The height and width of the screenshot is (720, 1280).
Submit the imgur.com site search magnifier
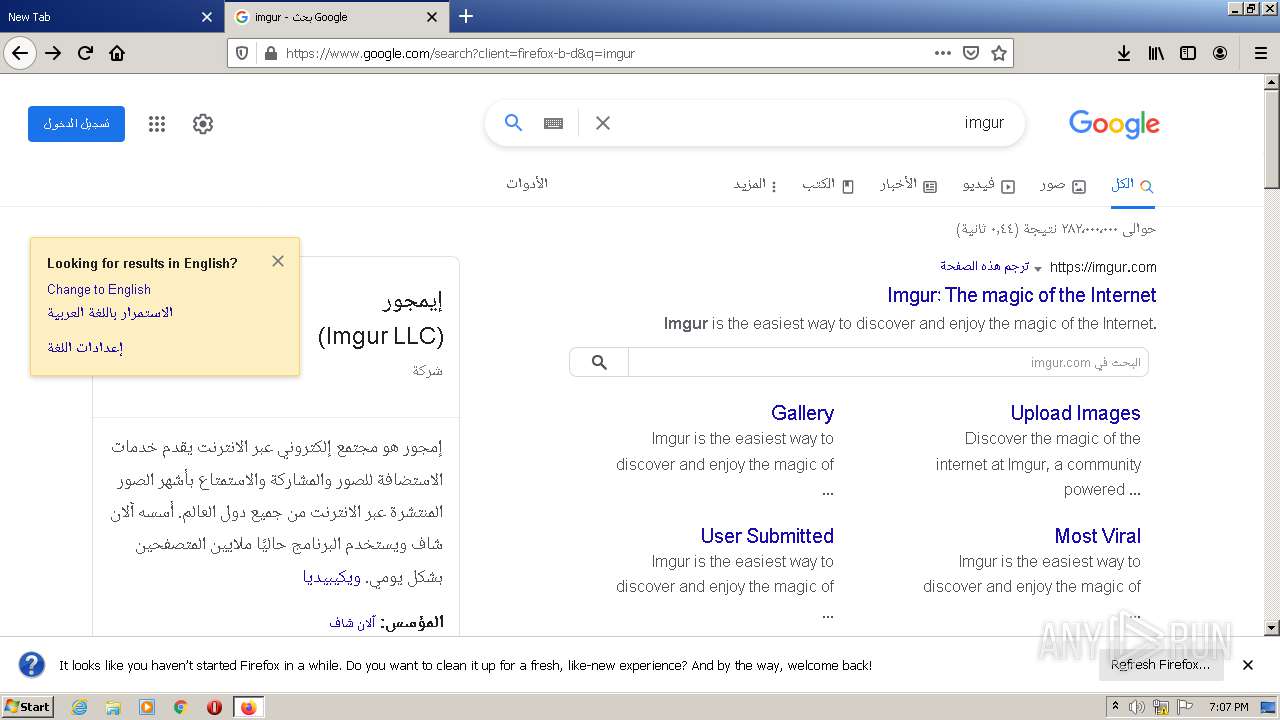click(x=599, y=362)
